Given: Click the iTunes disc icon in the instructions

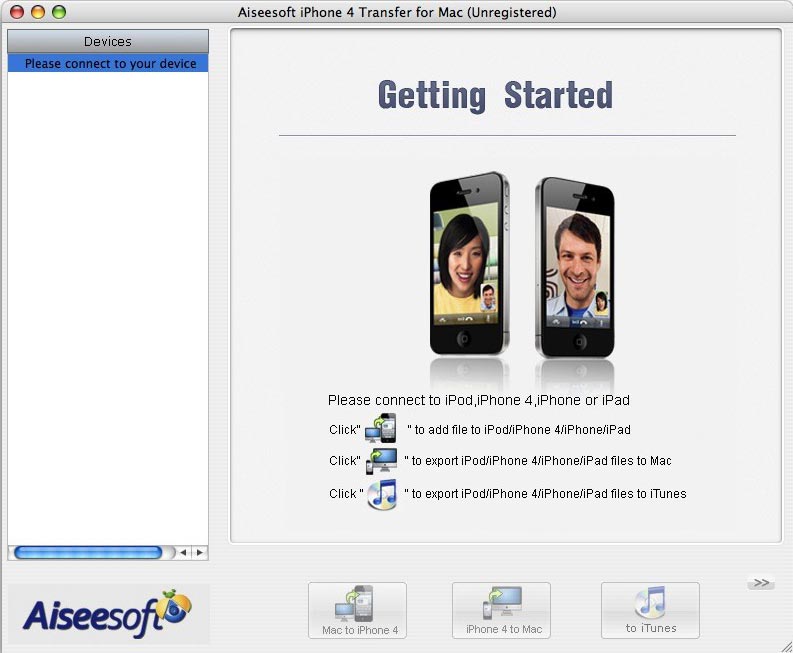Looking at the screenshot, I should tap(382, 494).
